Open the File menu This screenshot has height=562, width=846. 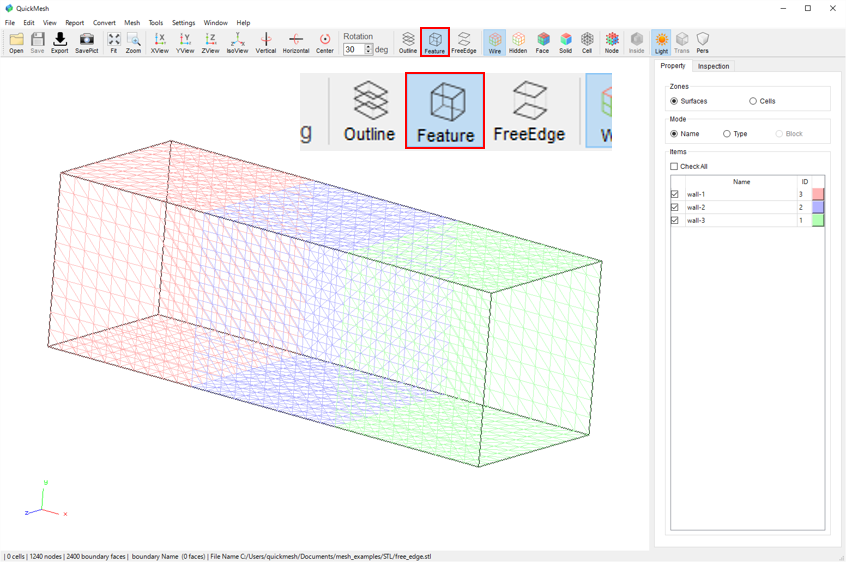[x=10, y=23]
